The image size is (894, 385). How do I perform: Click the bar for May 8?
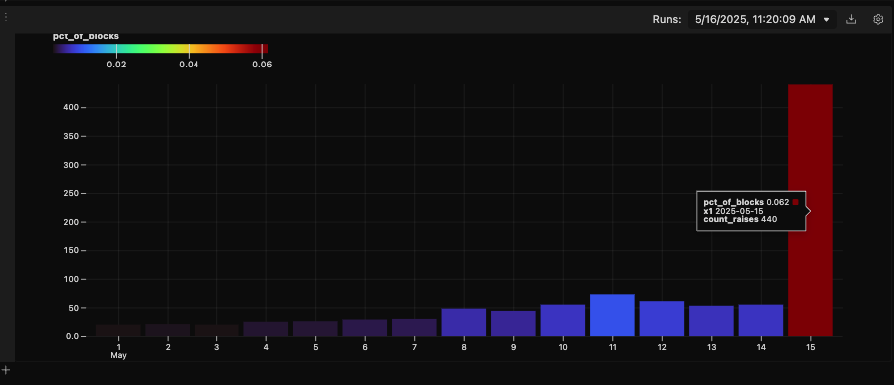pos(464,322)
